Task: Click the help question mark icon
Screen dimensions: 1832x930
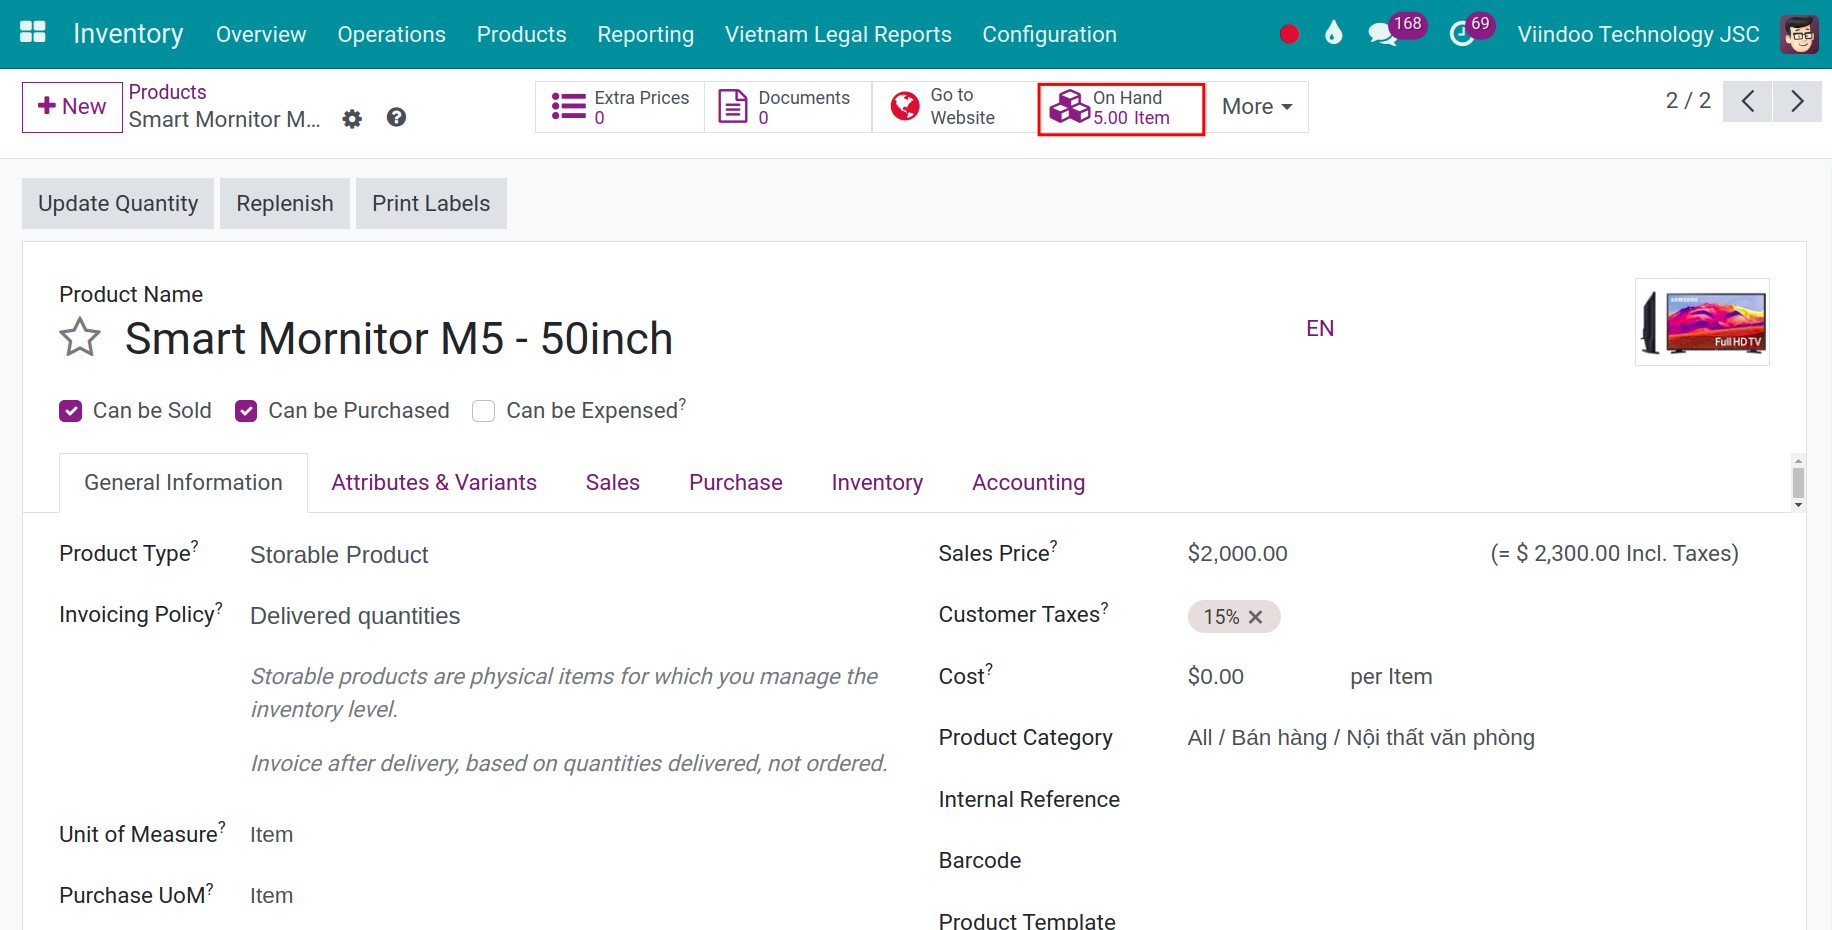Action: point(396,118)
